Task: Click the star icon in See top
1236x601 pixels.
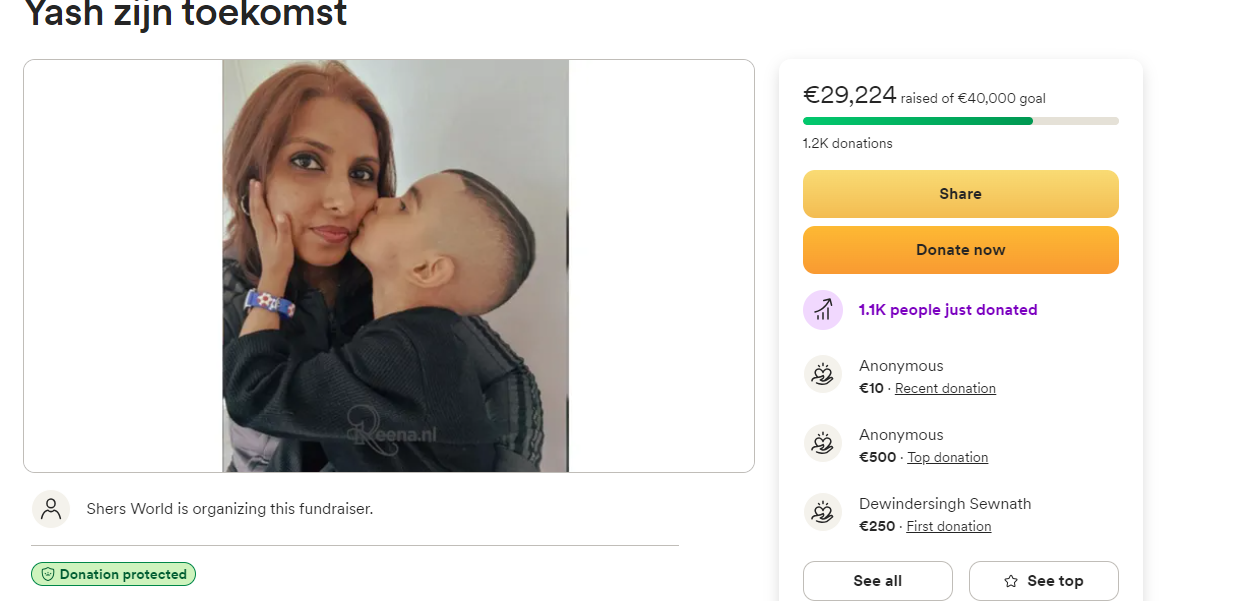Action: pyautogui.click(x=1011, y=581)
